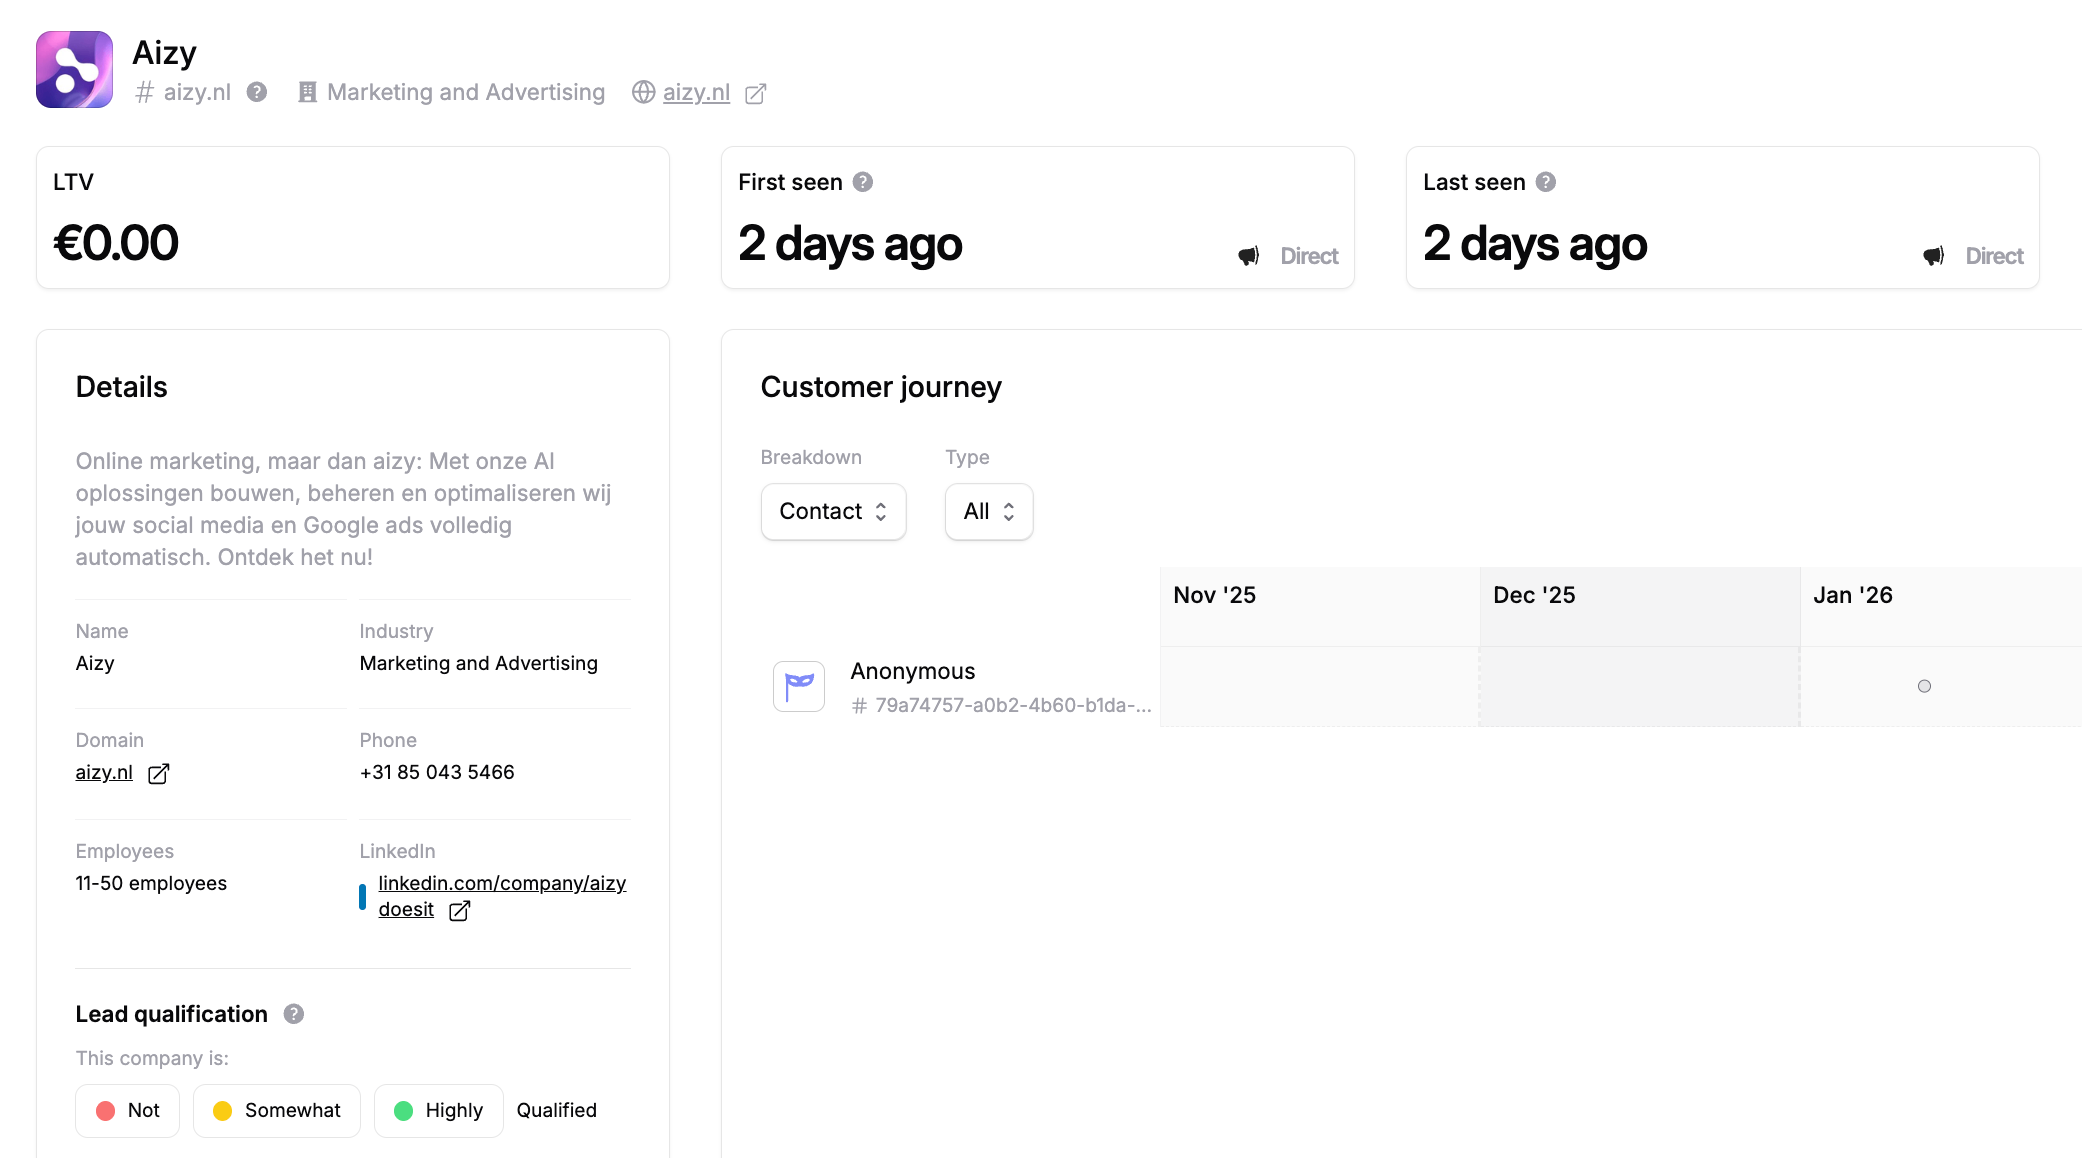Click the Anonymous visitor mask icon
Viewport: 2082px width, 1158px height.
pos(798,686)
